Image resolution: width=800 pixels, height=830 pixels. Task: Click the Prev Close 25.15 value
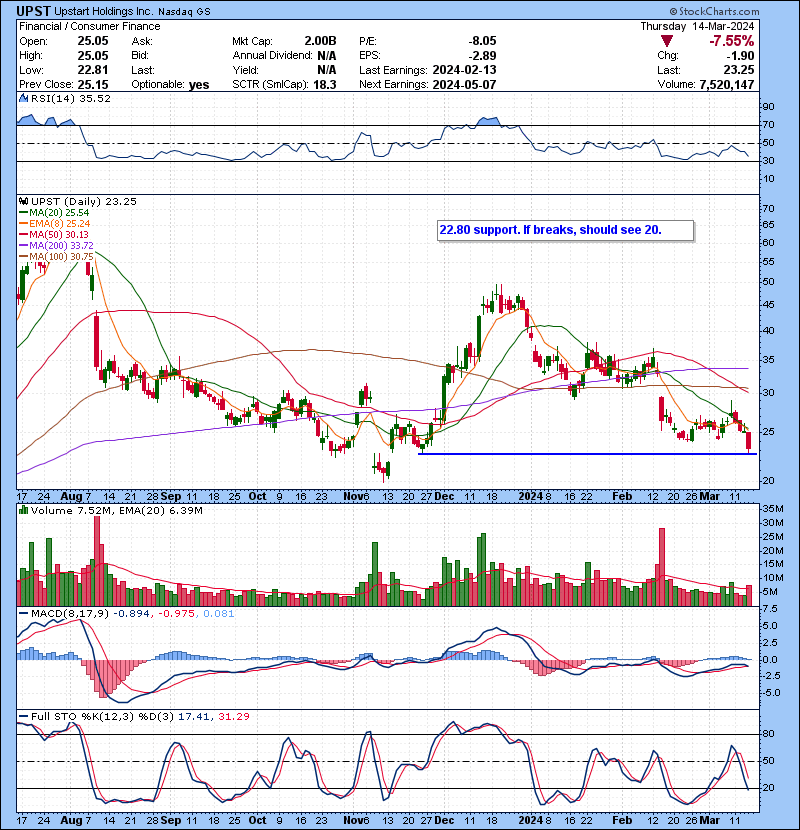(x=93, y=84)
